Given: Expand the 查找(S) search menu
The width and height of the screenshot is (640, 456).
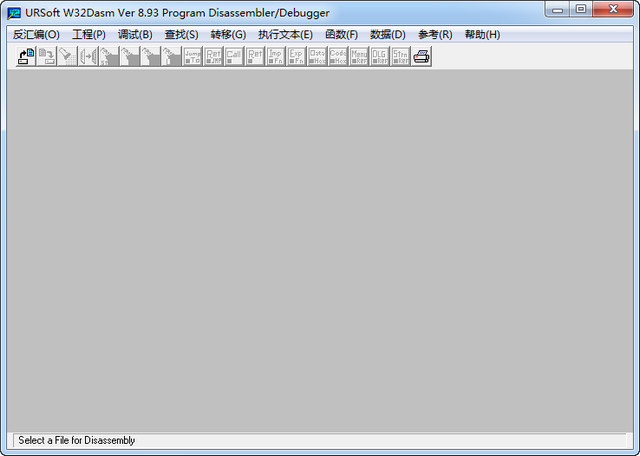Looking at the screenshot, I should point(181,34).
